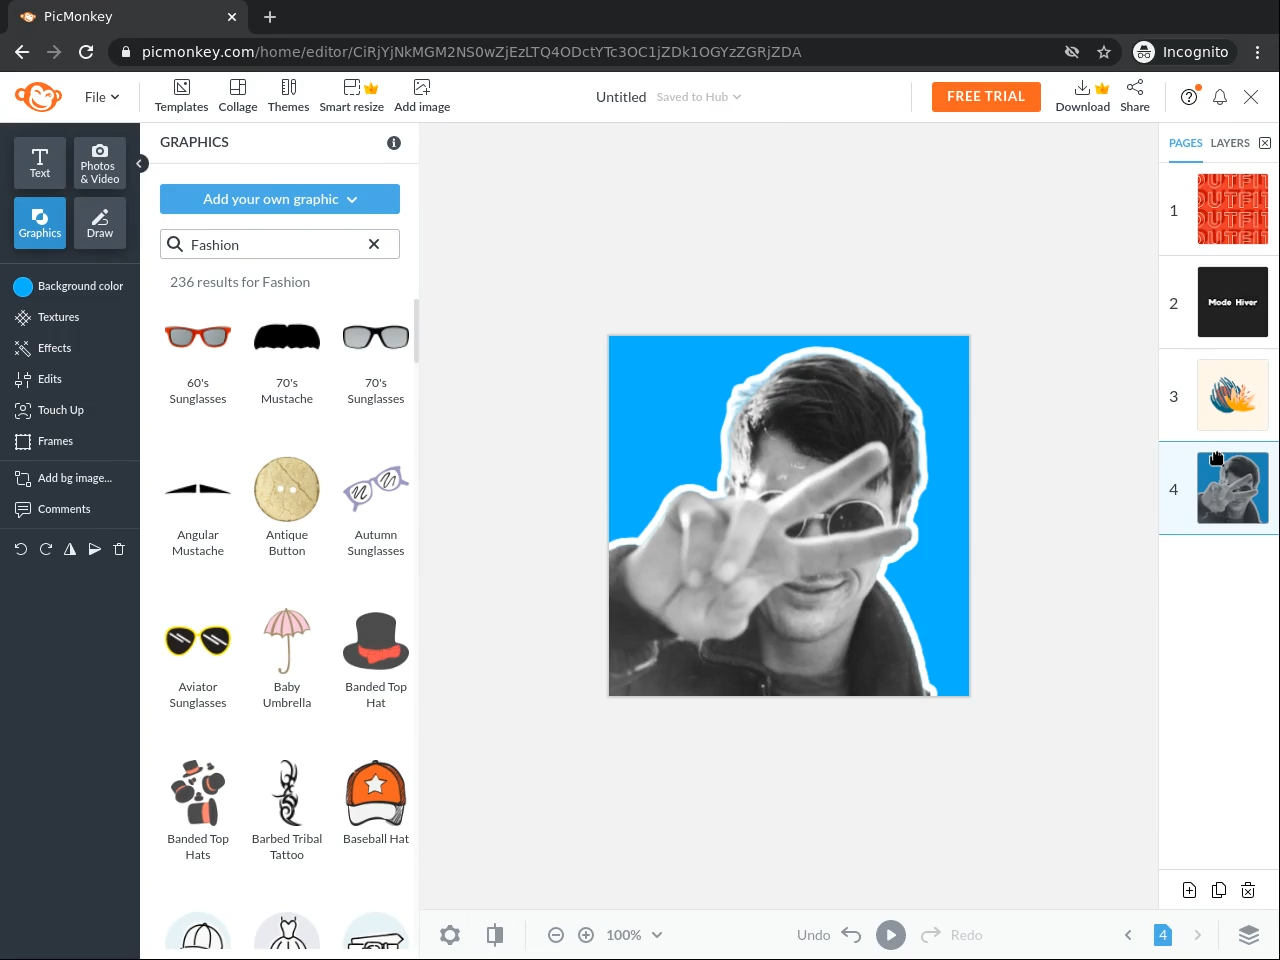Open the Templates tool

tap(181, 96)
